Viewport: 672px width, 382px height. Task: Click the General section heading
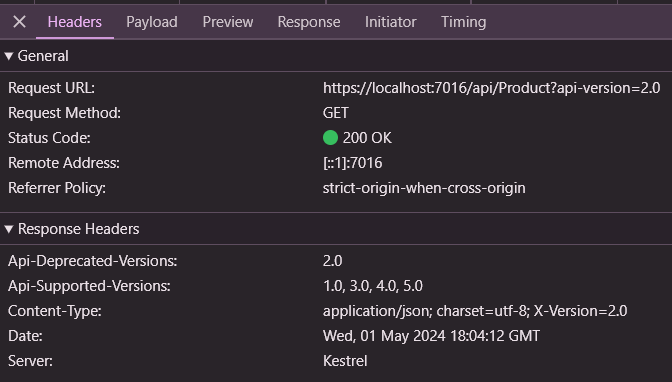click(43, 56)
